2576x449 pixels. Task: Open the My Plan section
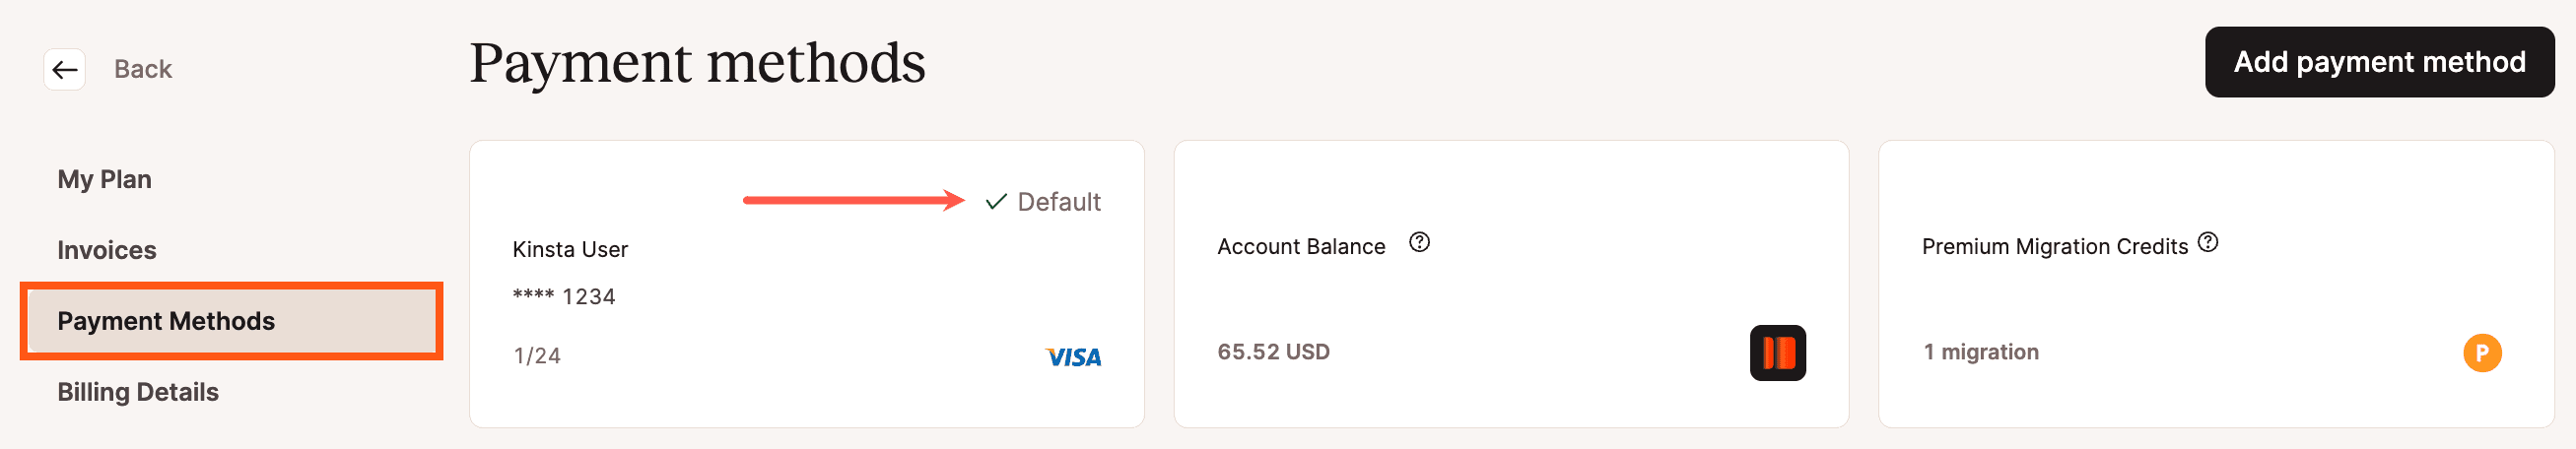click(105, 179)
